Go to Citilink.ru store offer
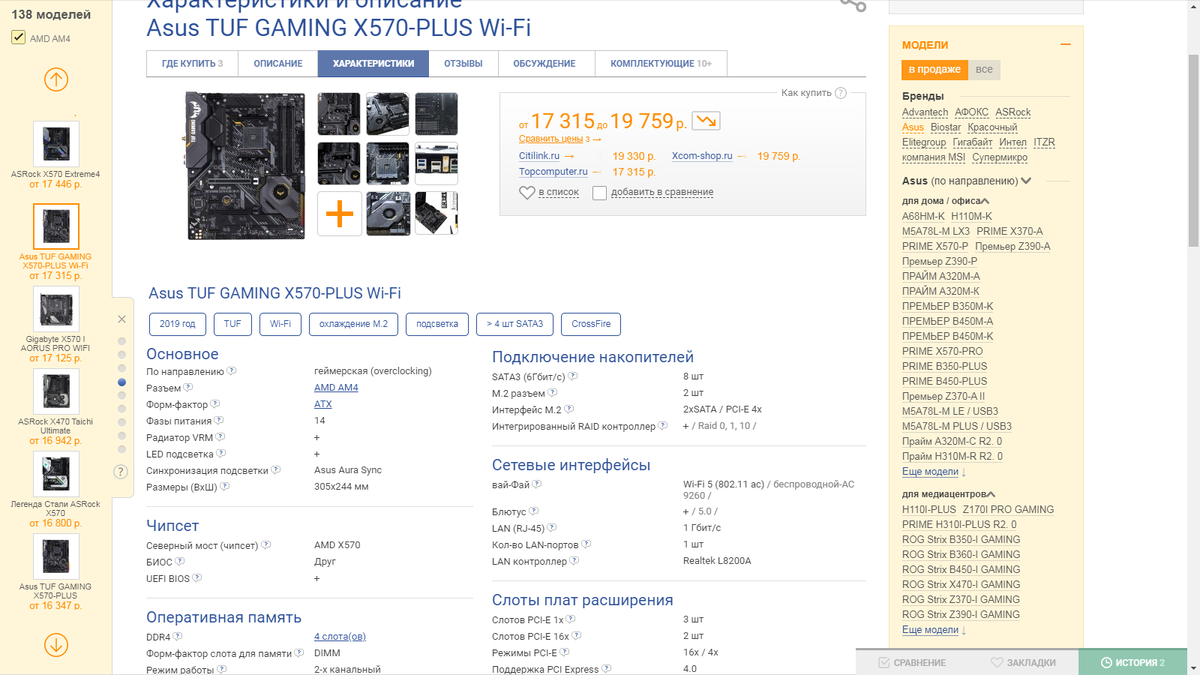This screenshot has height=675, width=1200. (539, 156)
